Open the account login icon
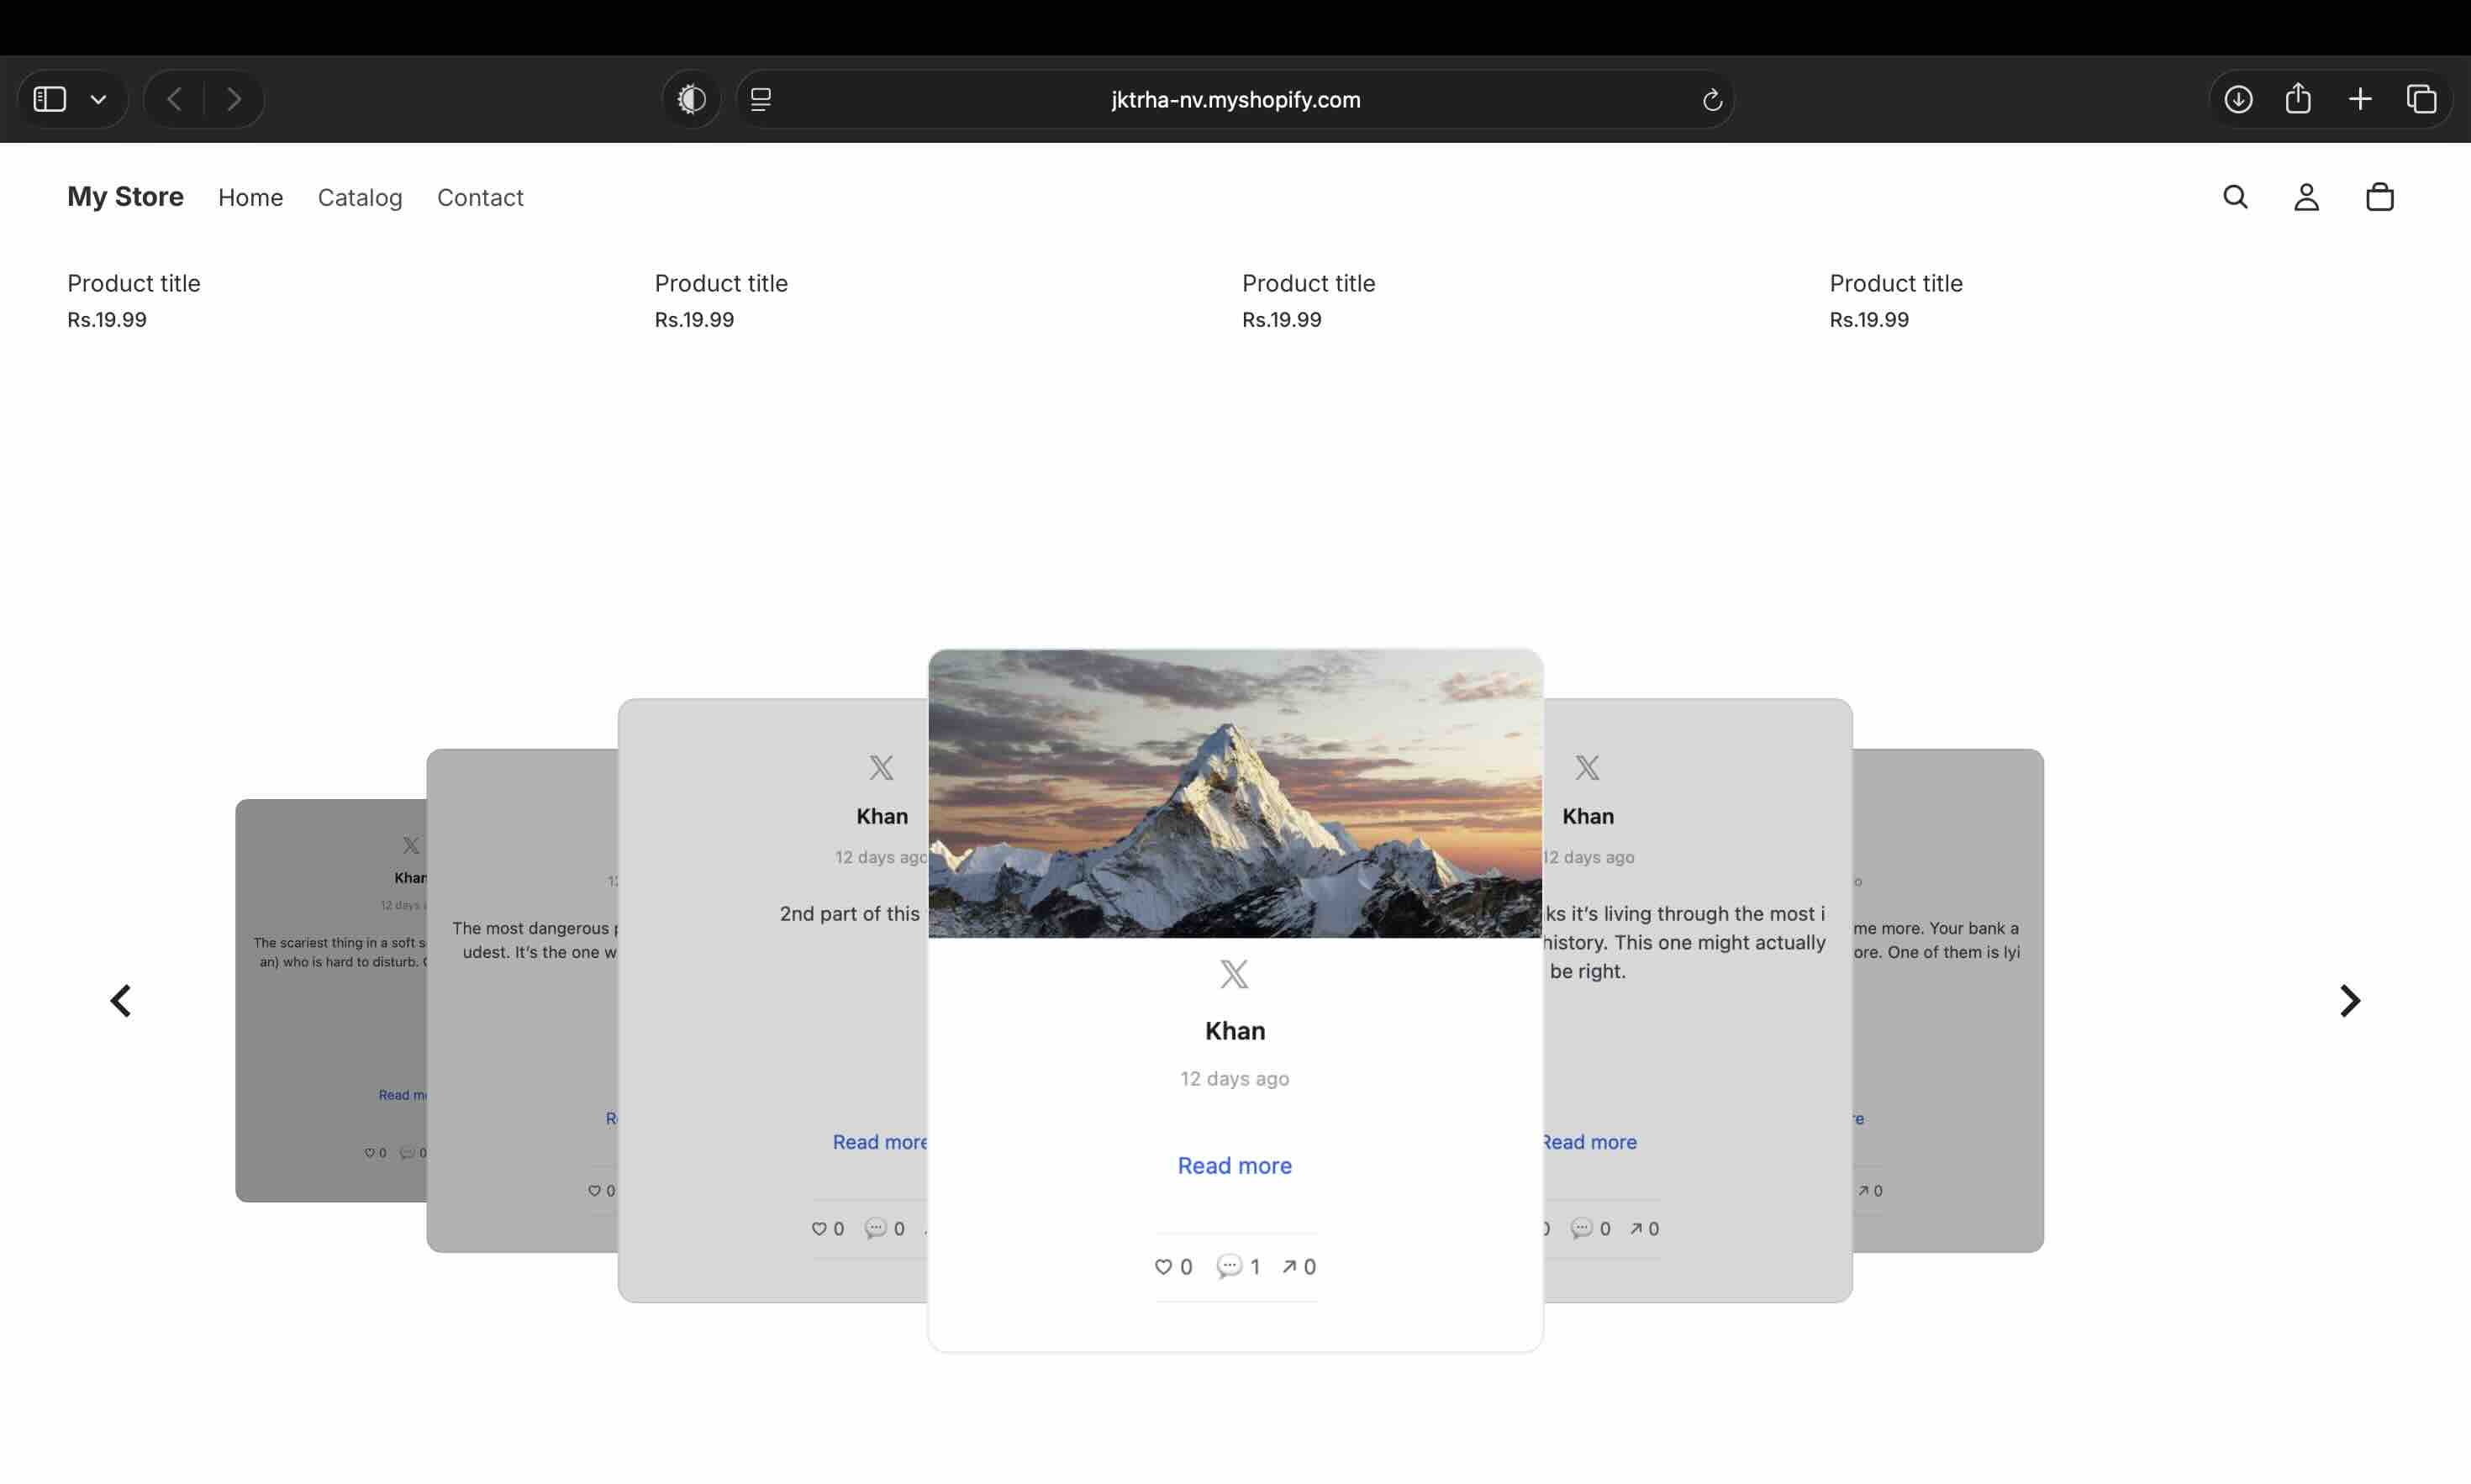Viewport: 2471px width, 1484px height. 2306,197
